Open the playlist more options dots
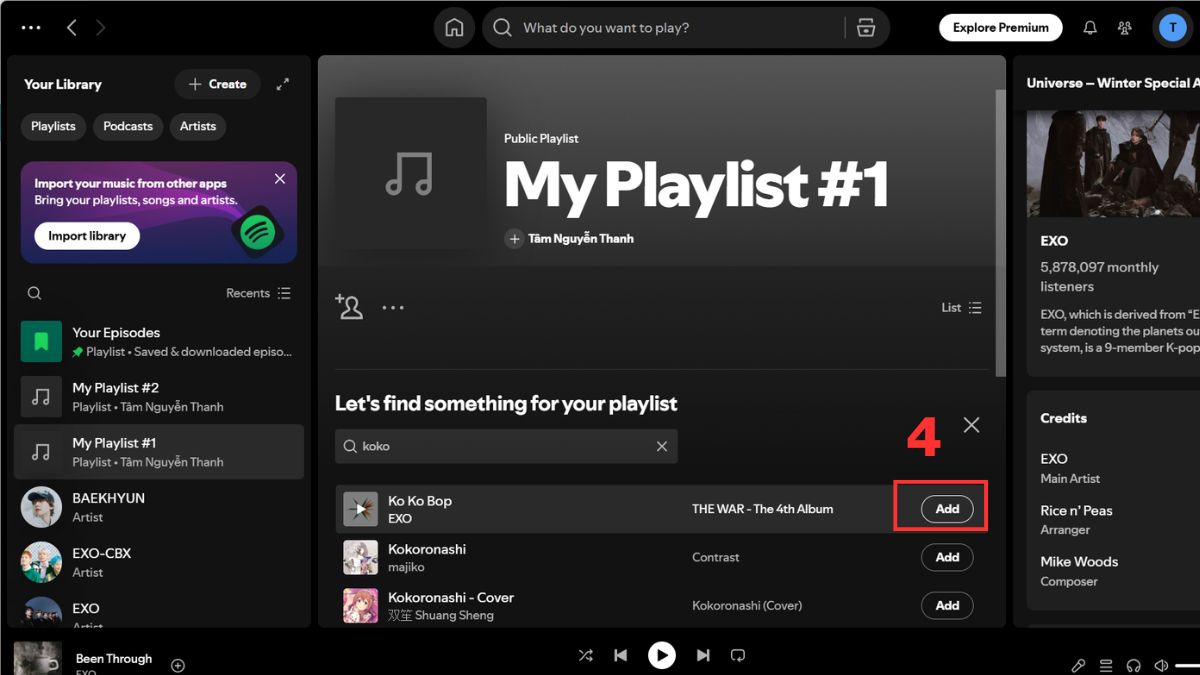The height and width of the screenshot is (675, 1200). click(x=393, y=307)
